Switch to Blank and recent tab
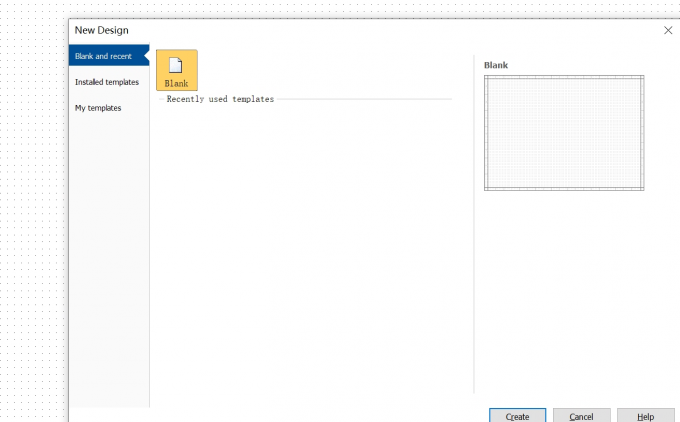 pyautogui.click(x=109, y=56)
